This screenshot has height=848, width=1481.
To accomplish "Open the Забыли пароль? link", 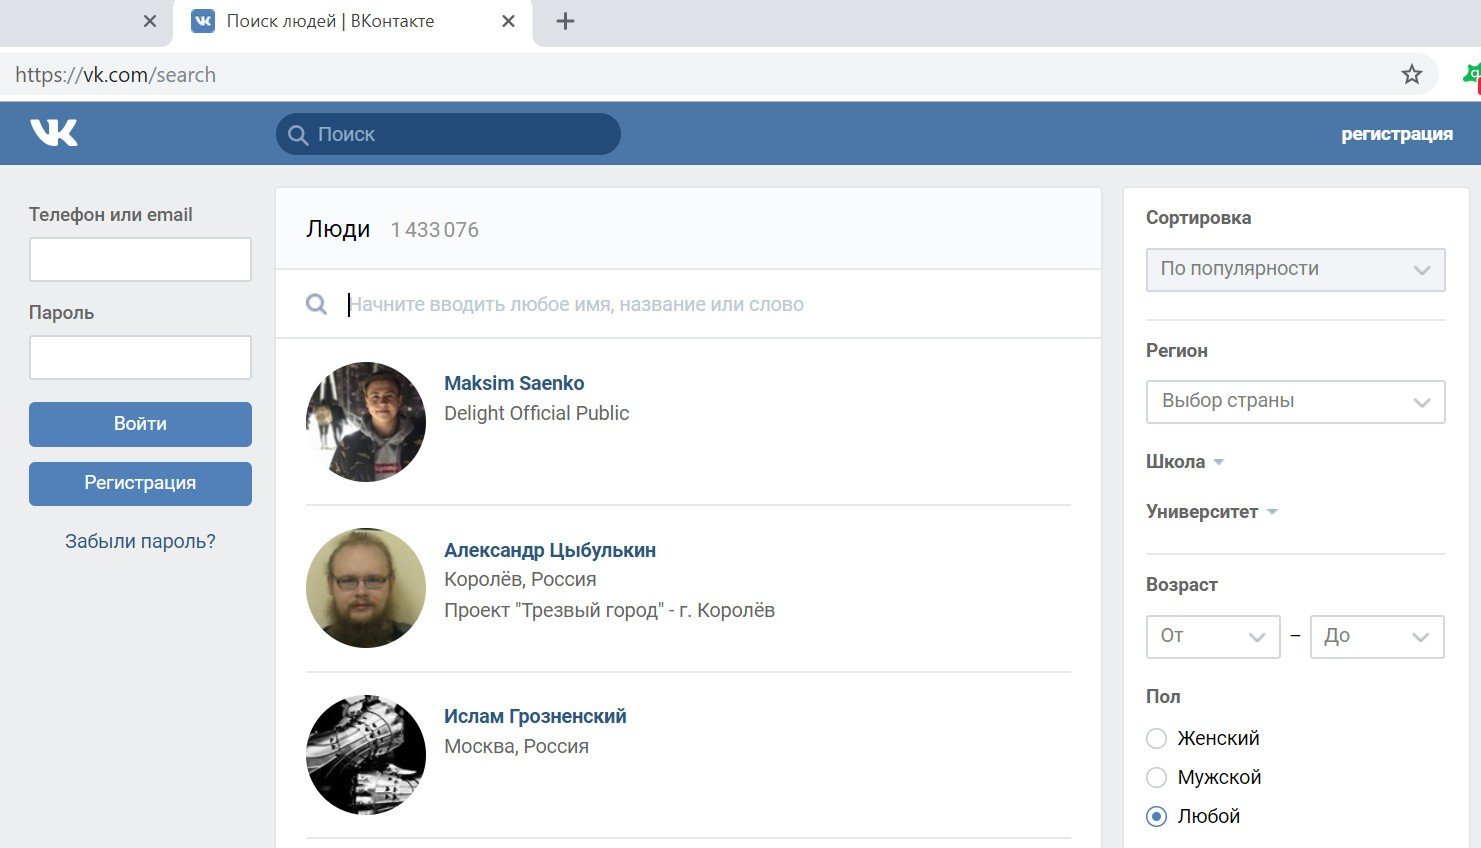I will coord(140,541).
